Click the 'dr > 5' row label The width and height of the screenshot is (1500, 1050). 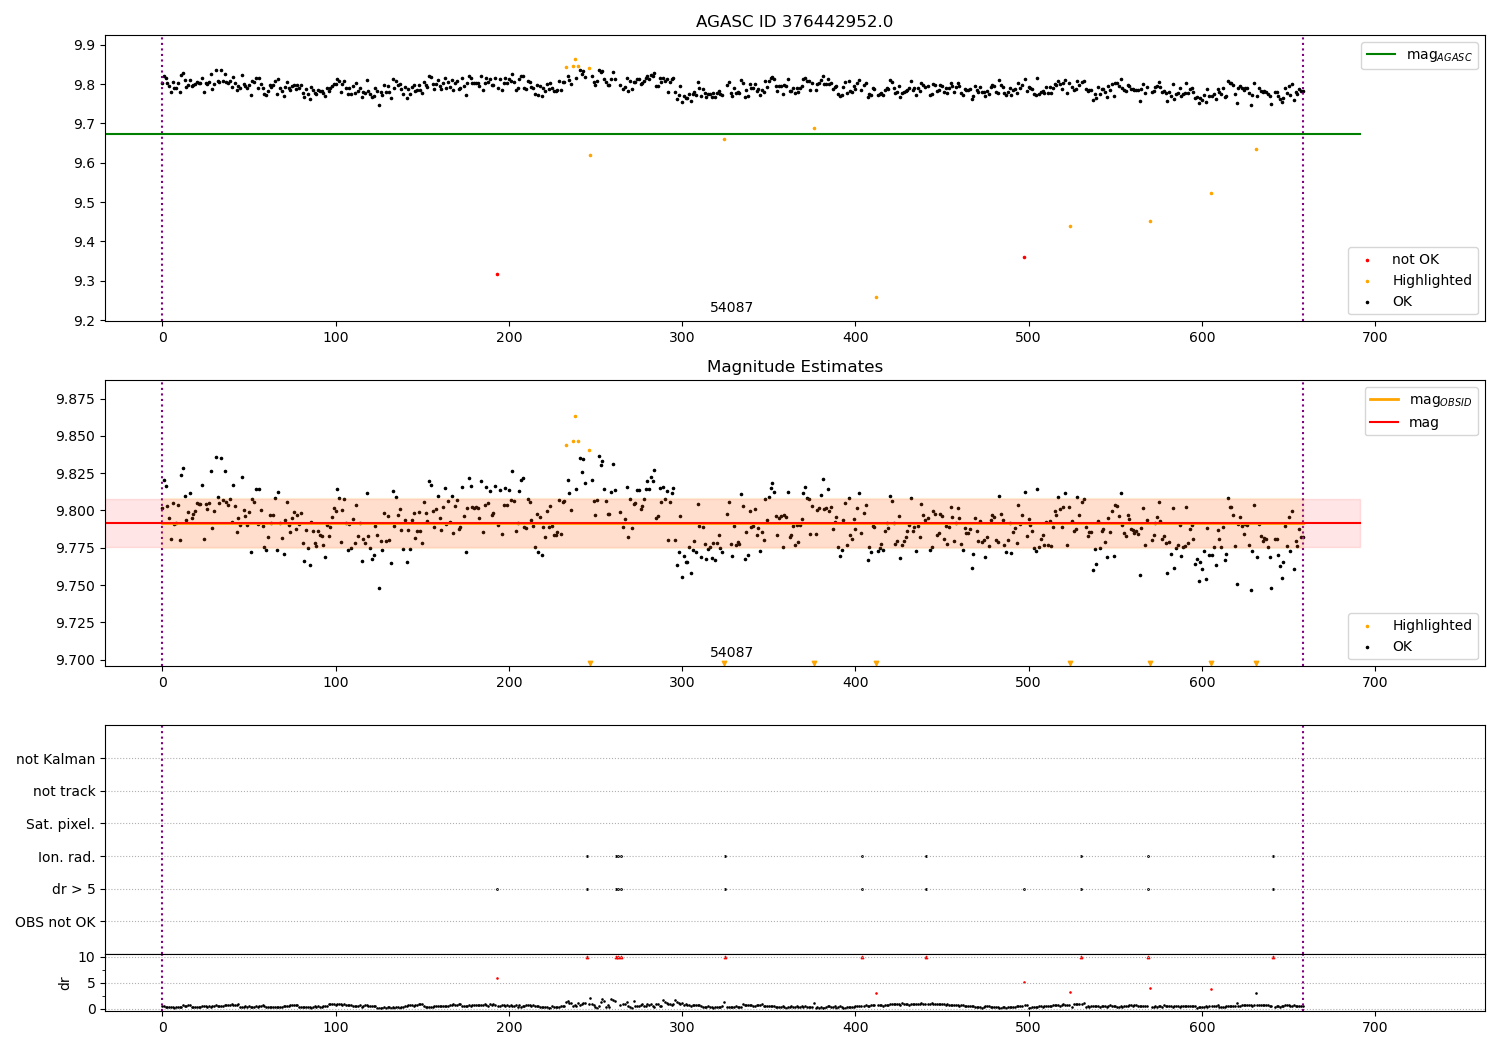coord(74,889)
